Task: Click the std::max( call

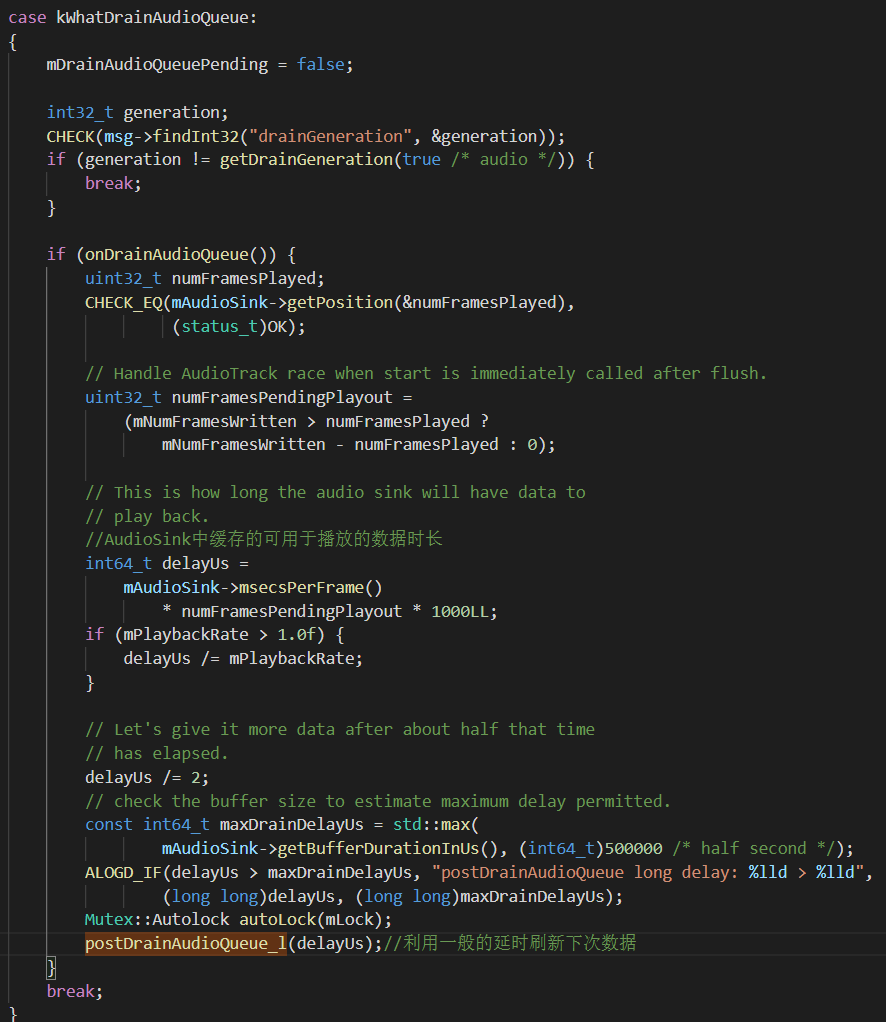Action: (x=436, y=825)
